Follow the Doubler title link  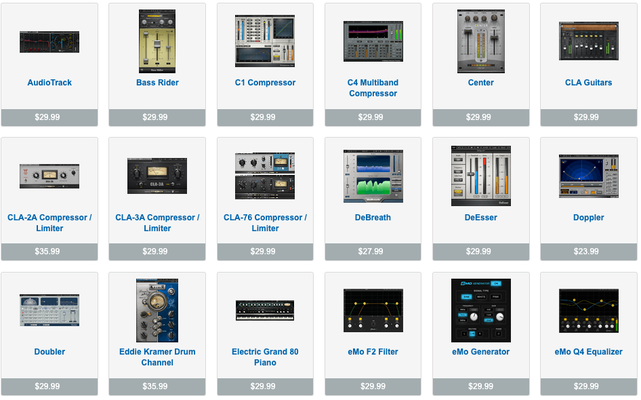click(x=49, y=352)
